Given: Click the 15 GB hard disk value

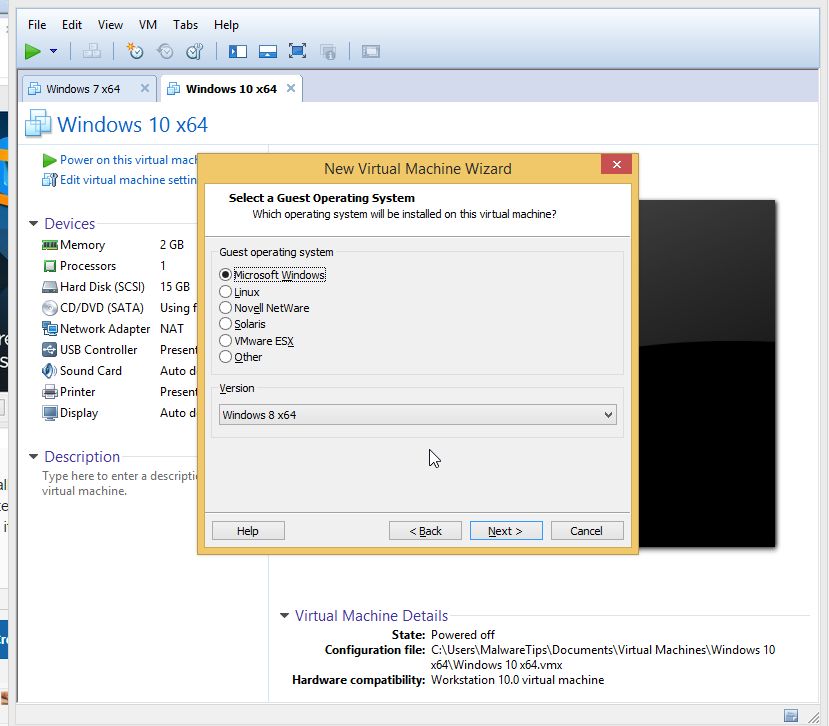Looking at the screenshot, I should coord(174,287).
